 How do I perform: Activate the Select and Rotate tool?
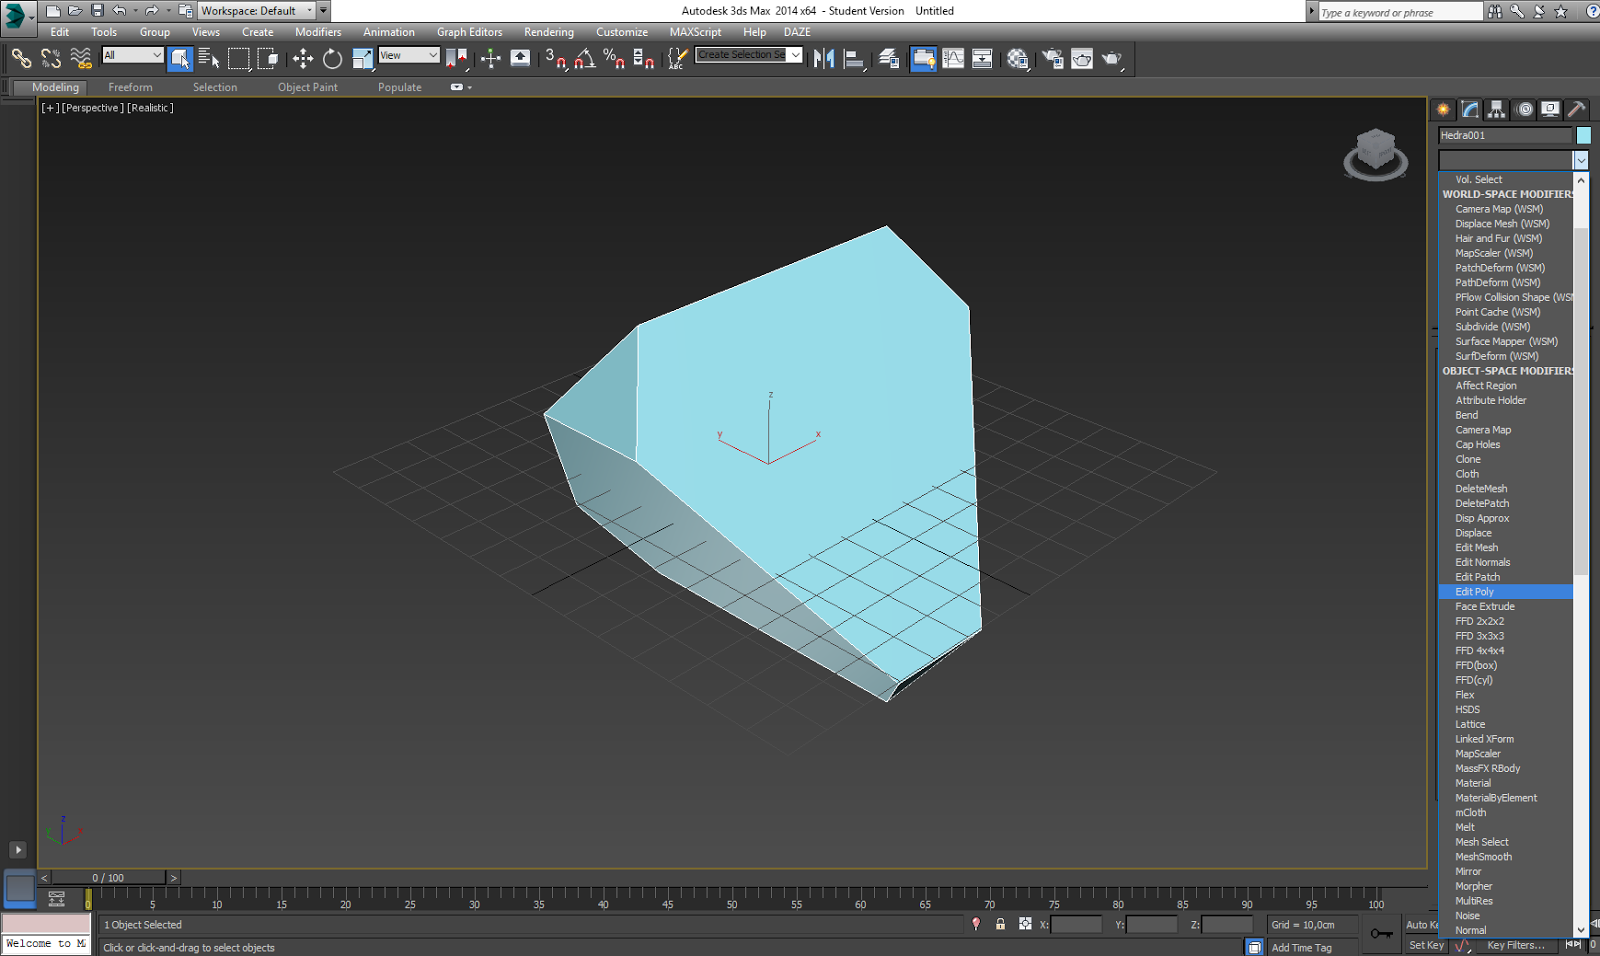(x=333, y=59)
